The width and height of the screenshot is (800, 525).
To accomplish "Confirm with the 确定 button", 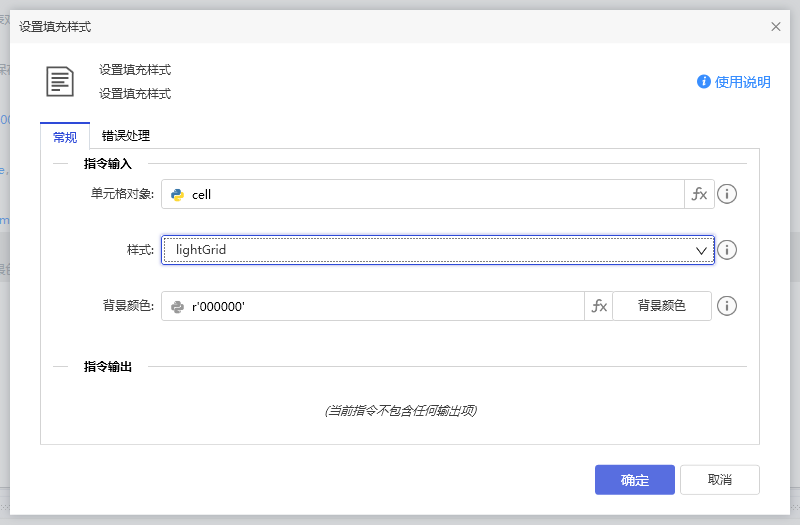I will click(x=634, y=480).
